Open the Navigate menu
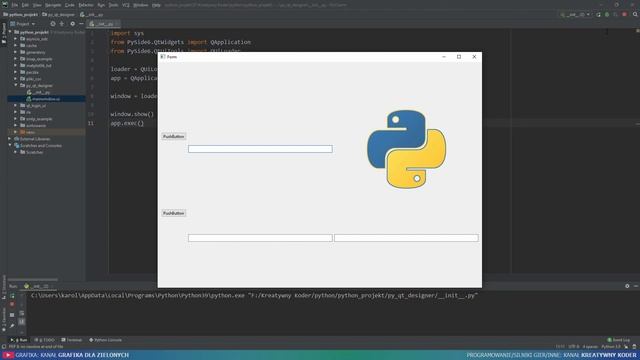Viewport: 640px width, 360px height. [x=53, y=5]
